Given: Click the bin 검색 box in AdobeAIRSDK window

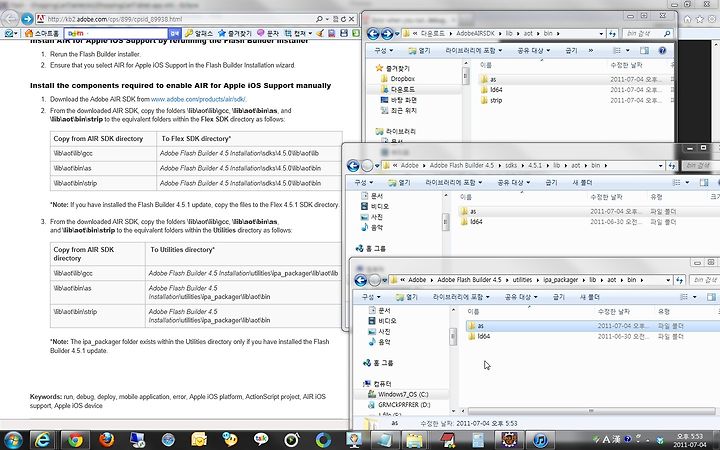Looking at the screenshot, I should pyautogui.click(x=647, y=34).
